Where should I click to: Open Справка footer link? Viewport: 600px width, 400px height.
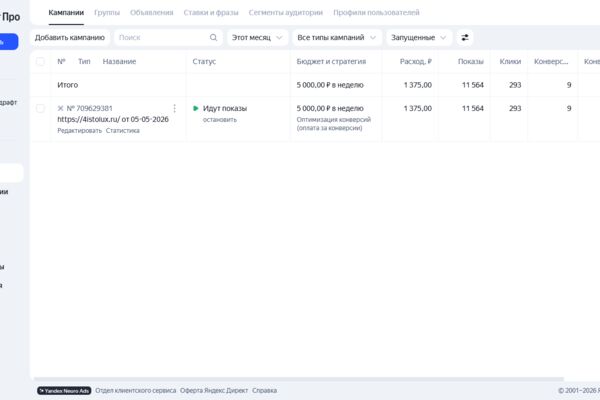tap(264, 391)
